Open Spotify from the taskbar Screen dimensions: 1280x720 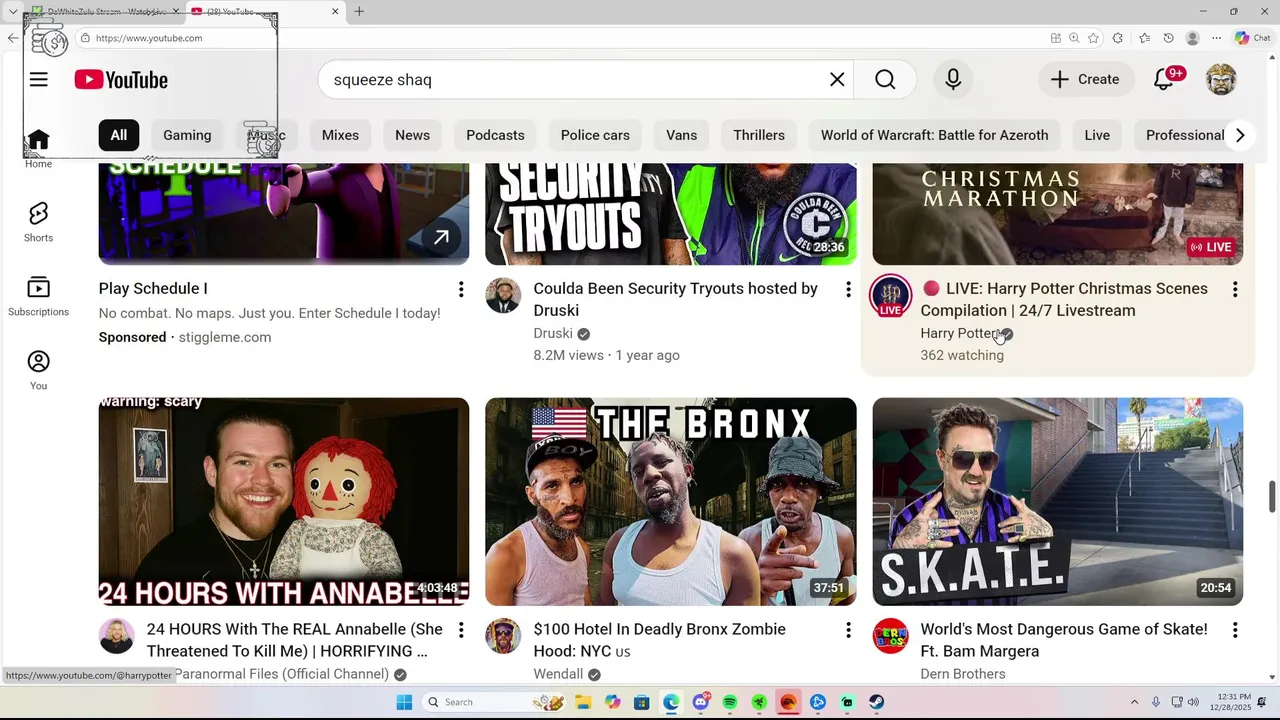729,702
